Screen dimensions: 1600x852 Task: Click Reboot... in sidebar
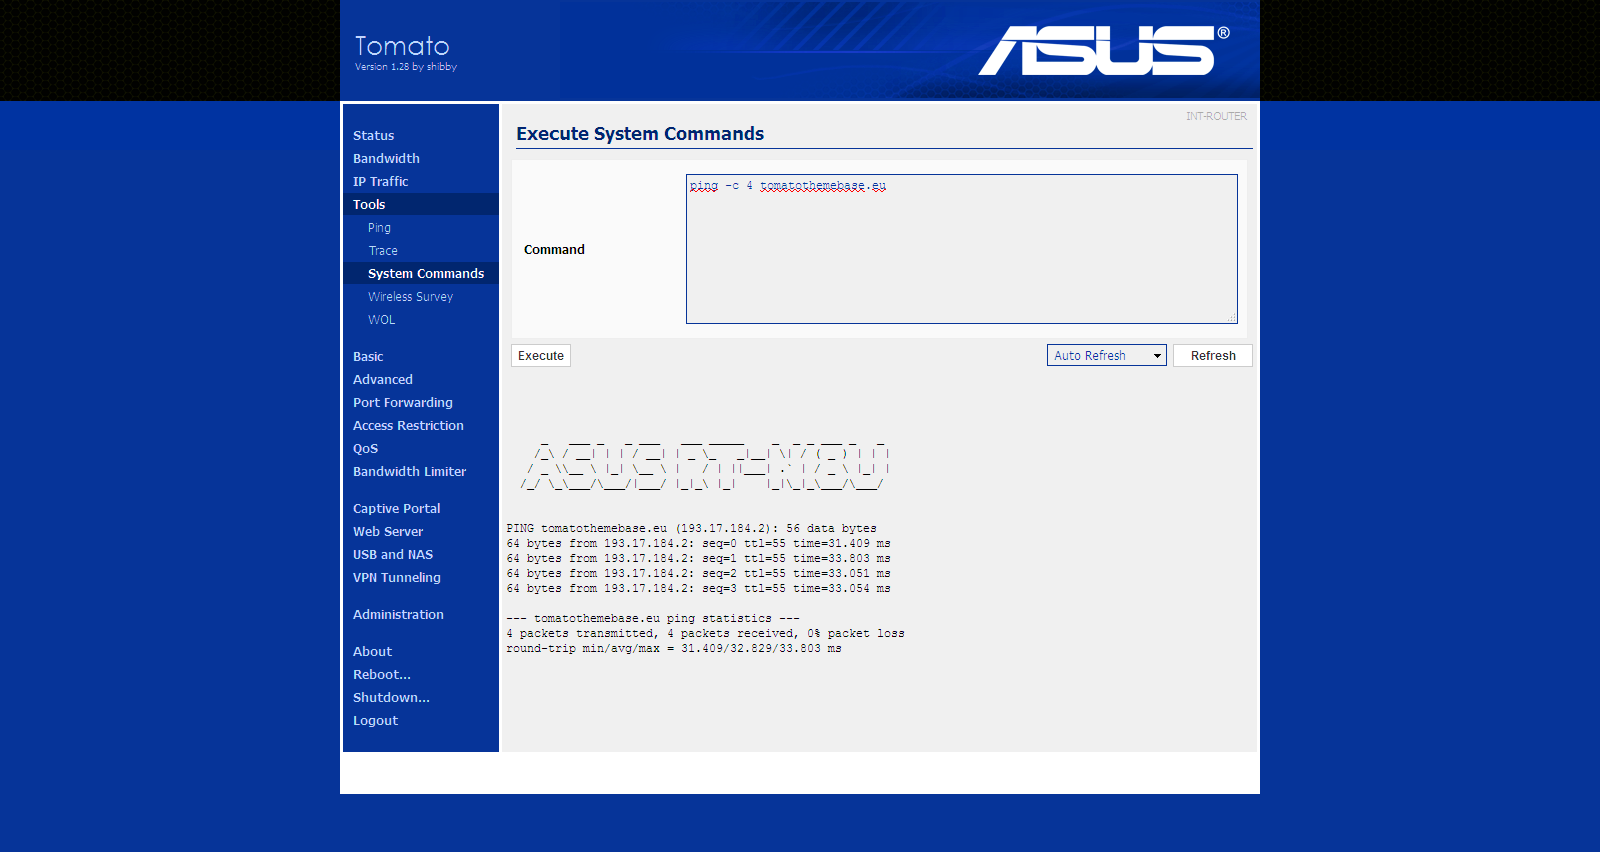pos(381,674)
